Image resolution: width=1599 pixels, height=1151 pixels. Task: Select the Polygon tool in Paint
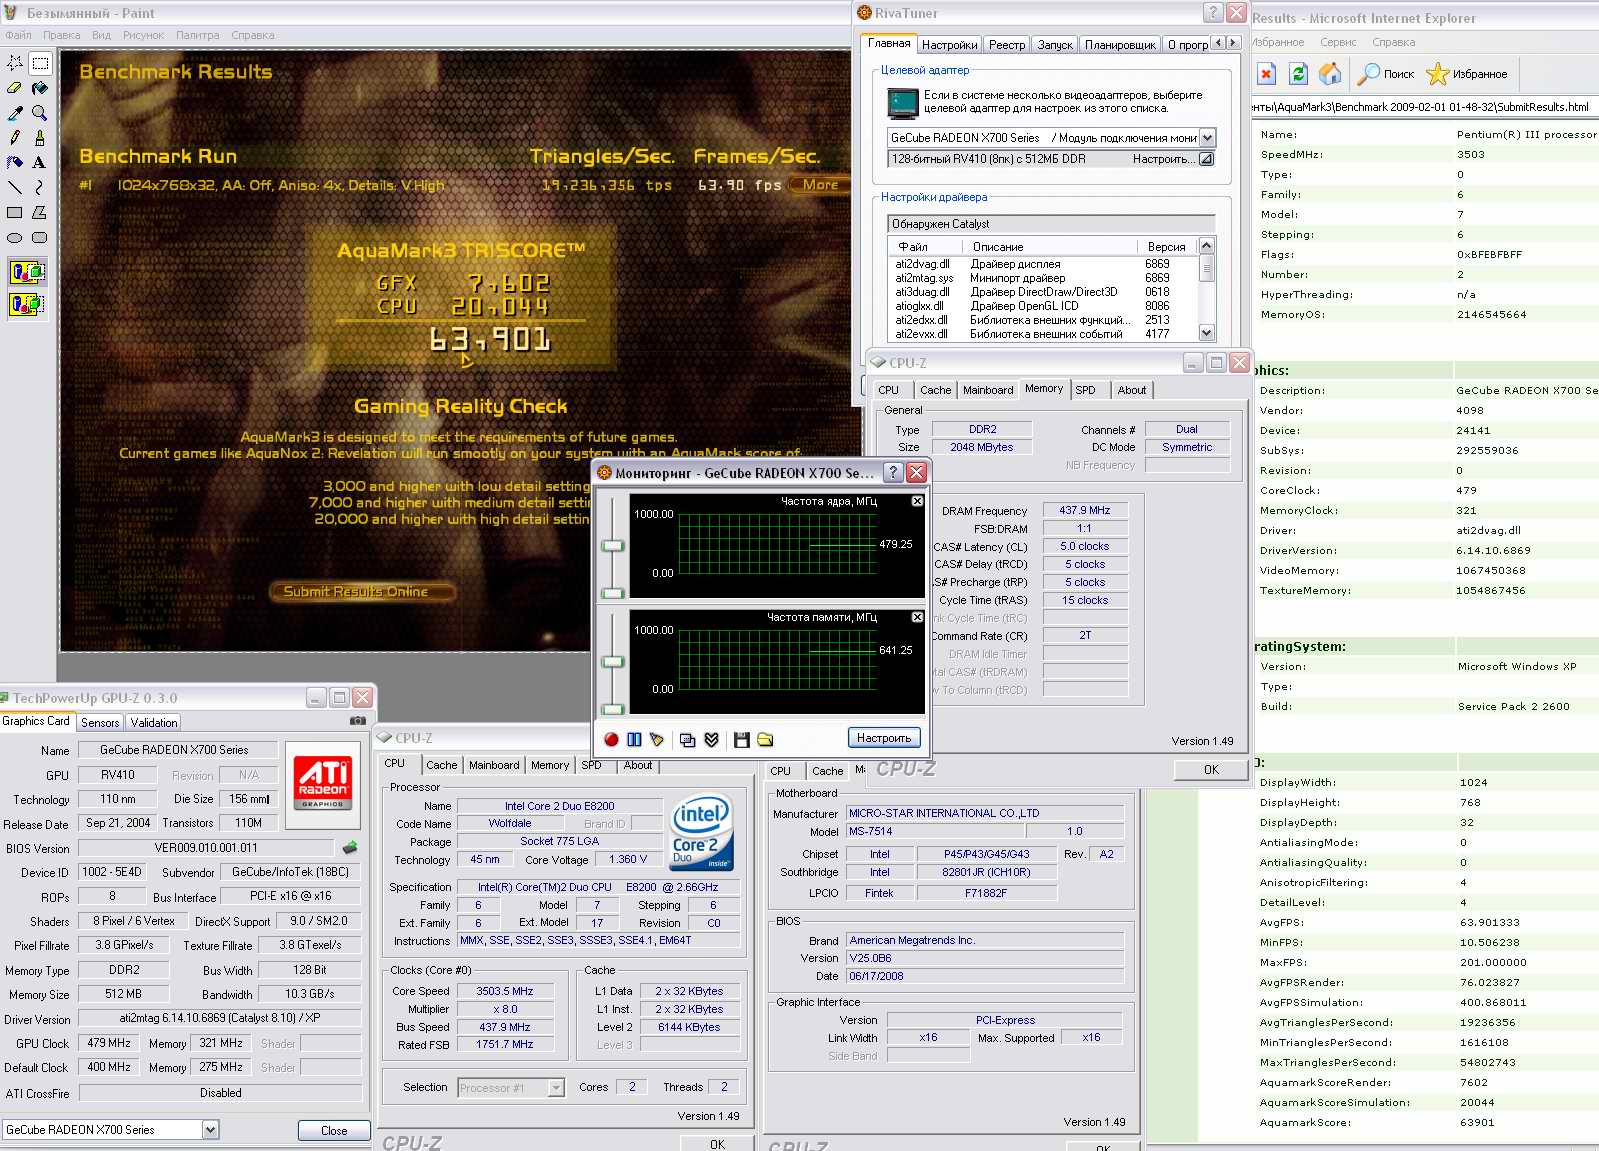tap(40, 212)
